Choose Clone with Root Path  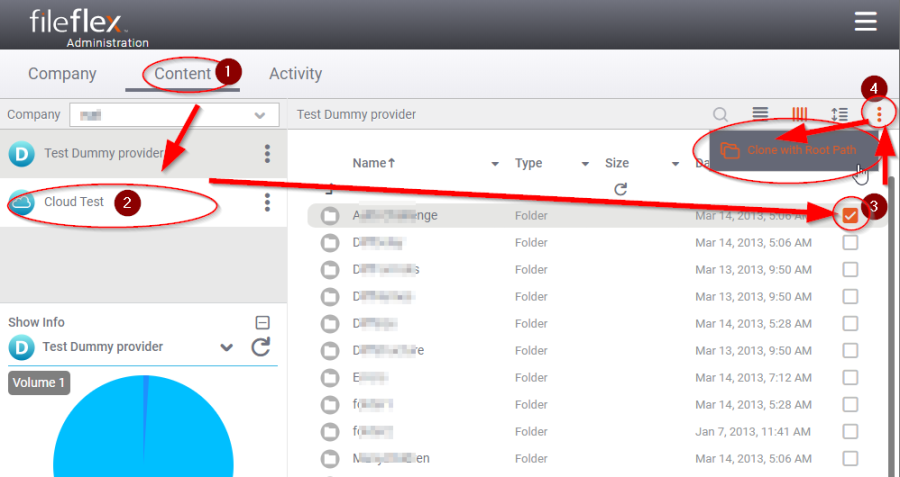tap(794, 150)
